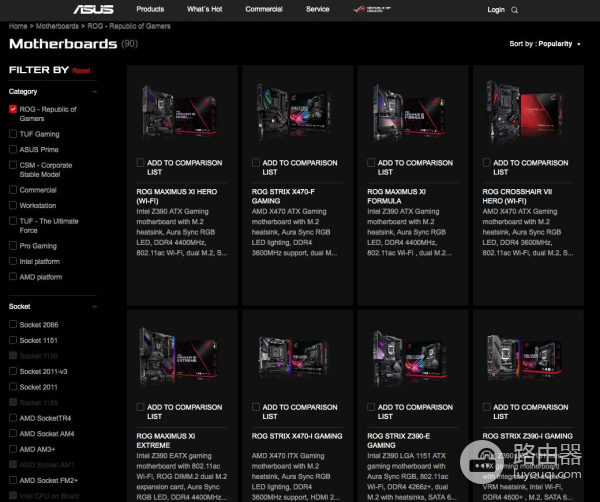The image size is (600, 502).
Task: Go to Motherboards breadcrumb link
Action: click(x=60, y=26)
